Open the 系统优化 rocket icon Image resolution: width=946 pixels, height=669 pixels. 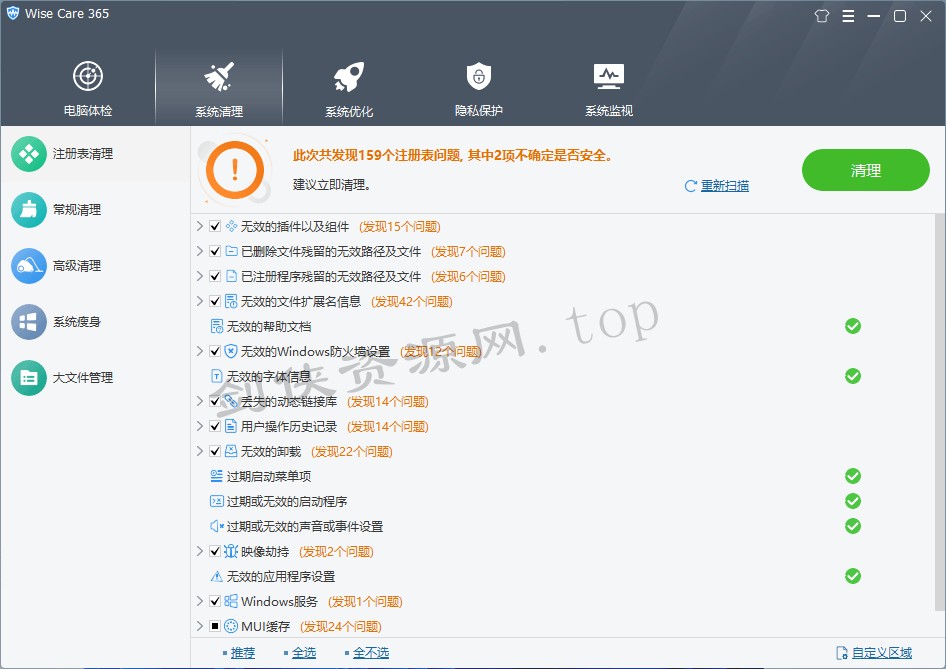[x=348, y=77]
